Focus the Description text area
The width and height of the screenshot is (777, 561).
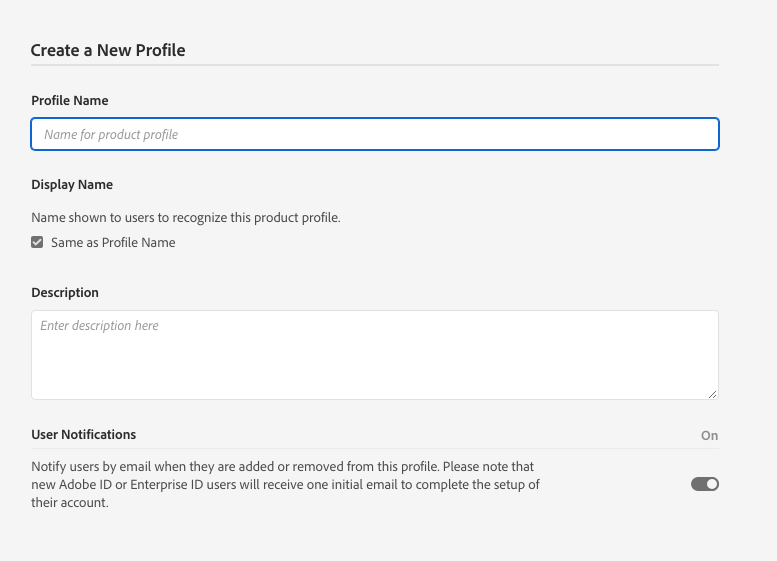tap(374, 360)
